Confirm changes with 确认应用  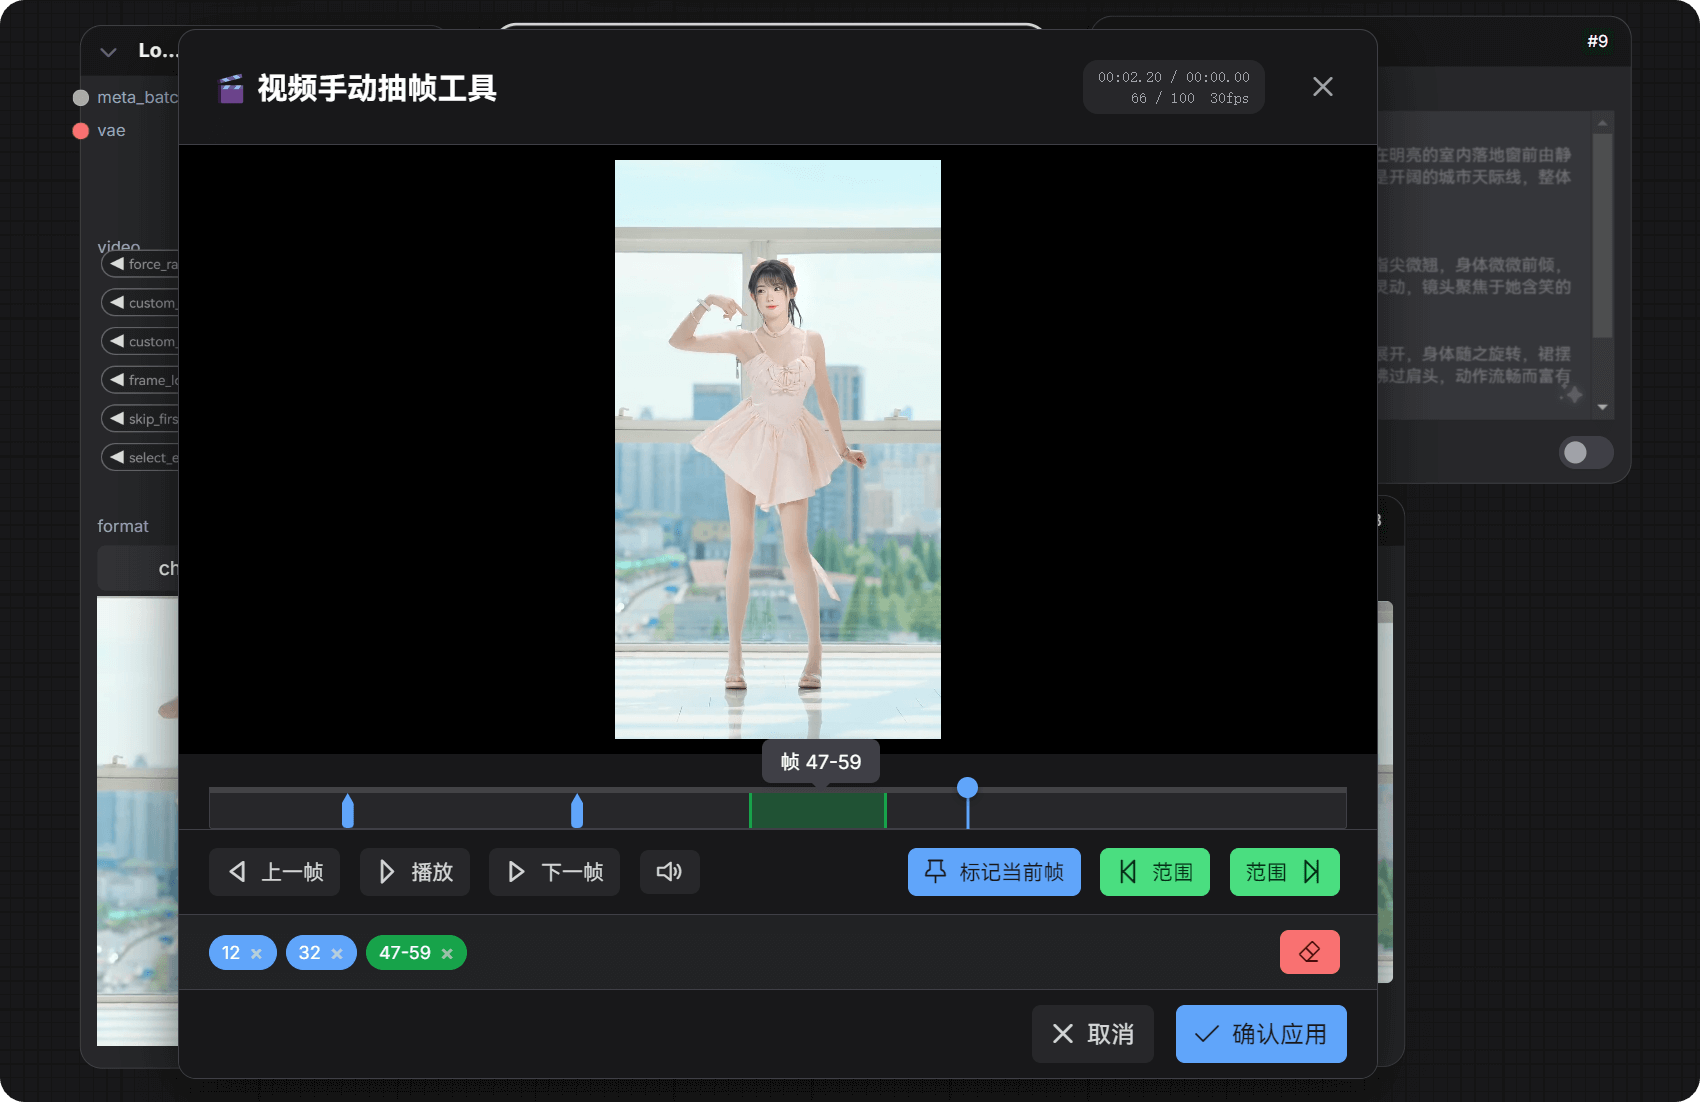(x=1261, y=1034)
